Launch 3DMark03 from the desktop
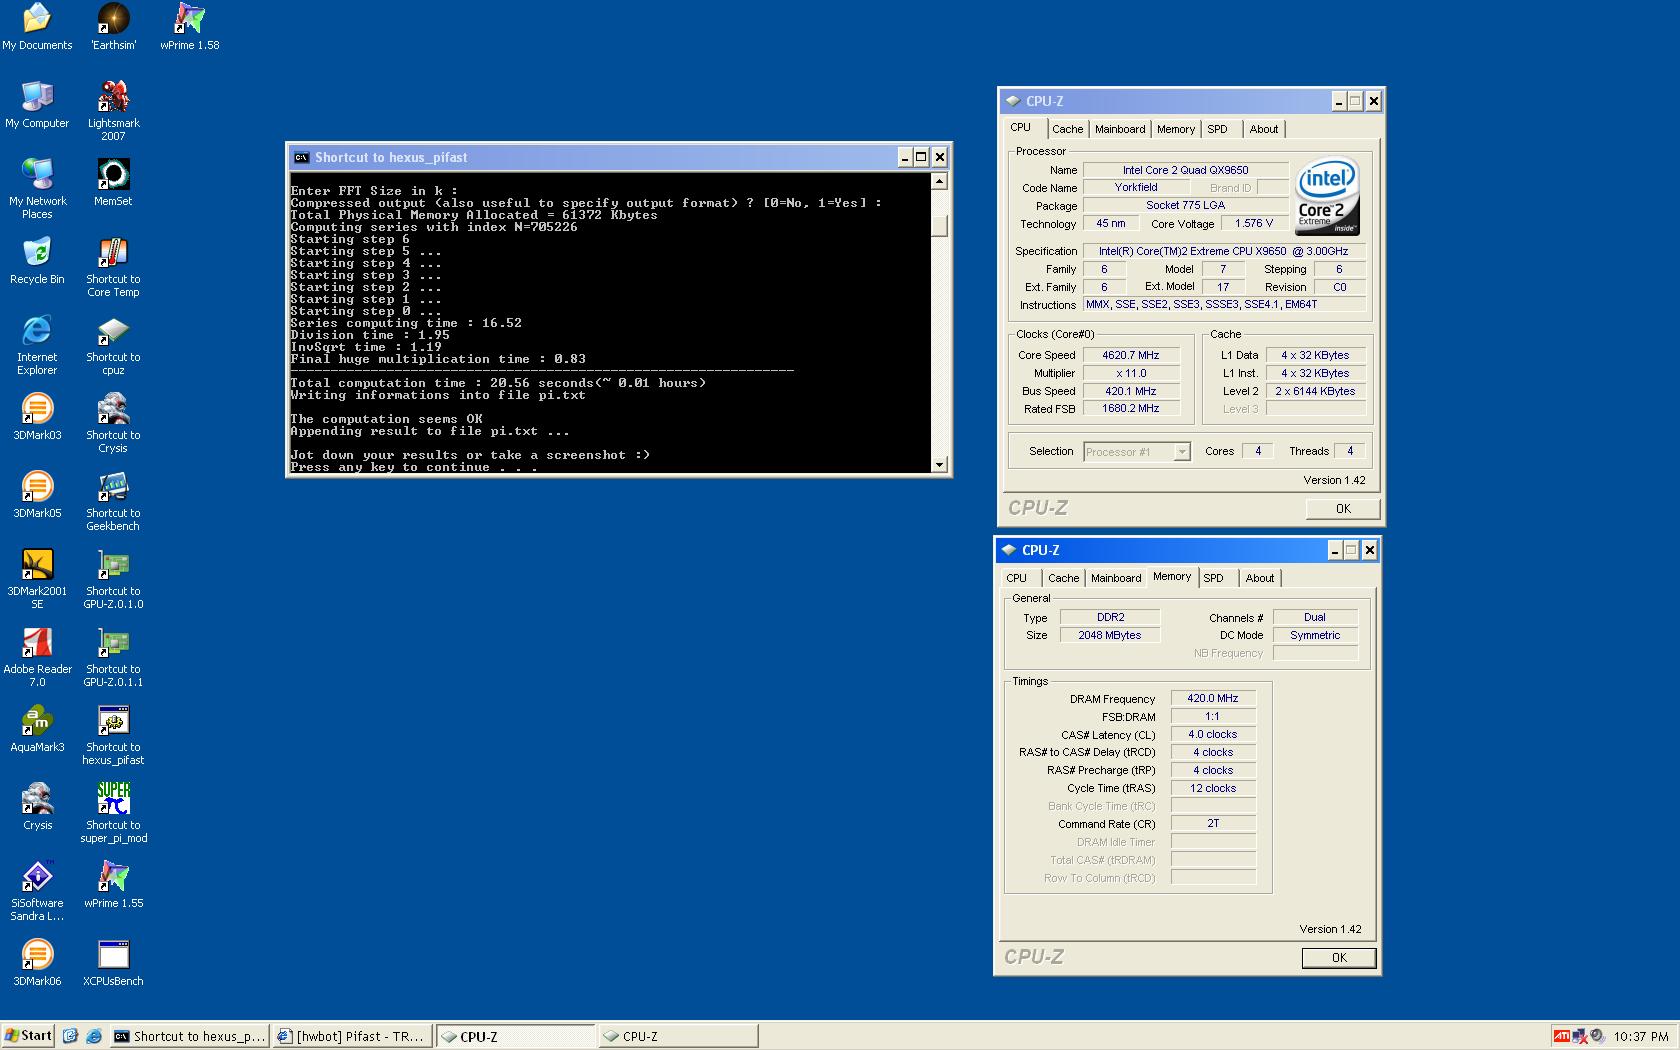1680x1050 pixels. [37, 417]
